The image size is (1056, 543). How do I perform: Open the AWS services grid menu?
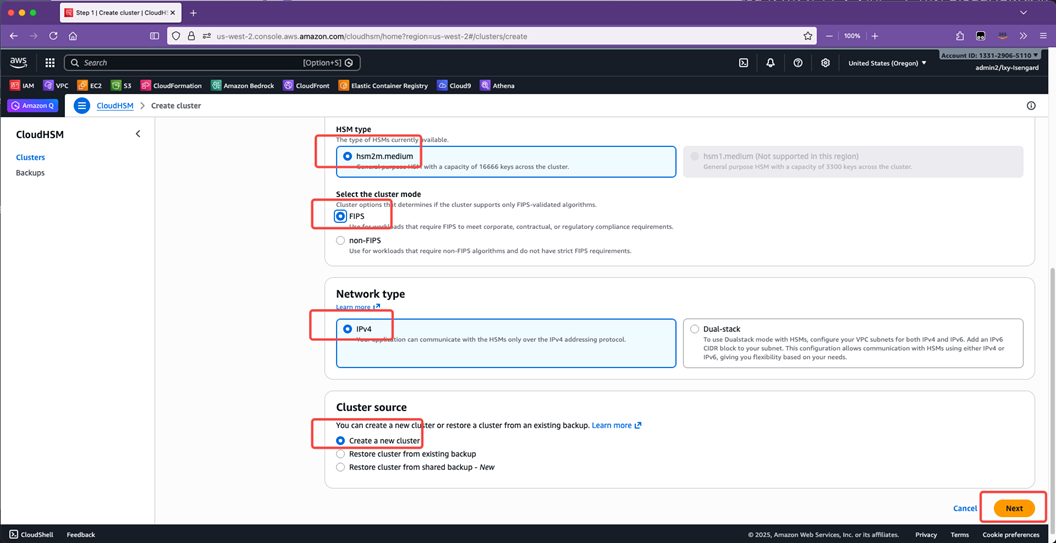(x=50, y=62)
